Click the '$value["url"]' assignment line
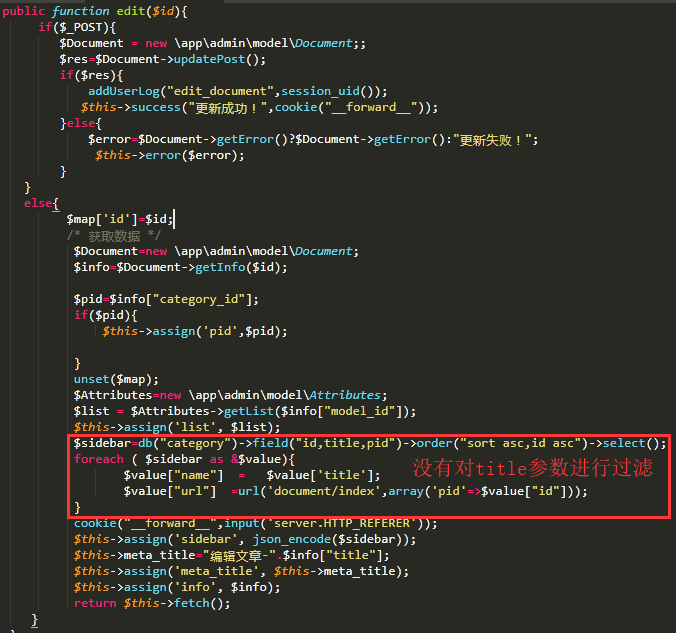This screenshot has height=633, width=676. [x=356, y=492]
